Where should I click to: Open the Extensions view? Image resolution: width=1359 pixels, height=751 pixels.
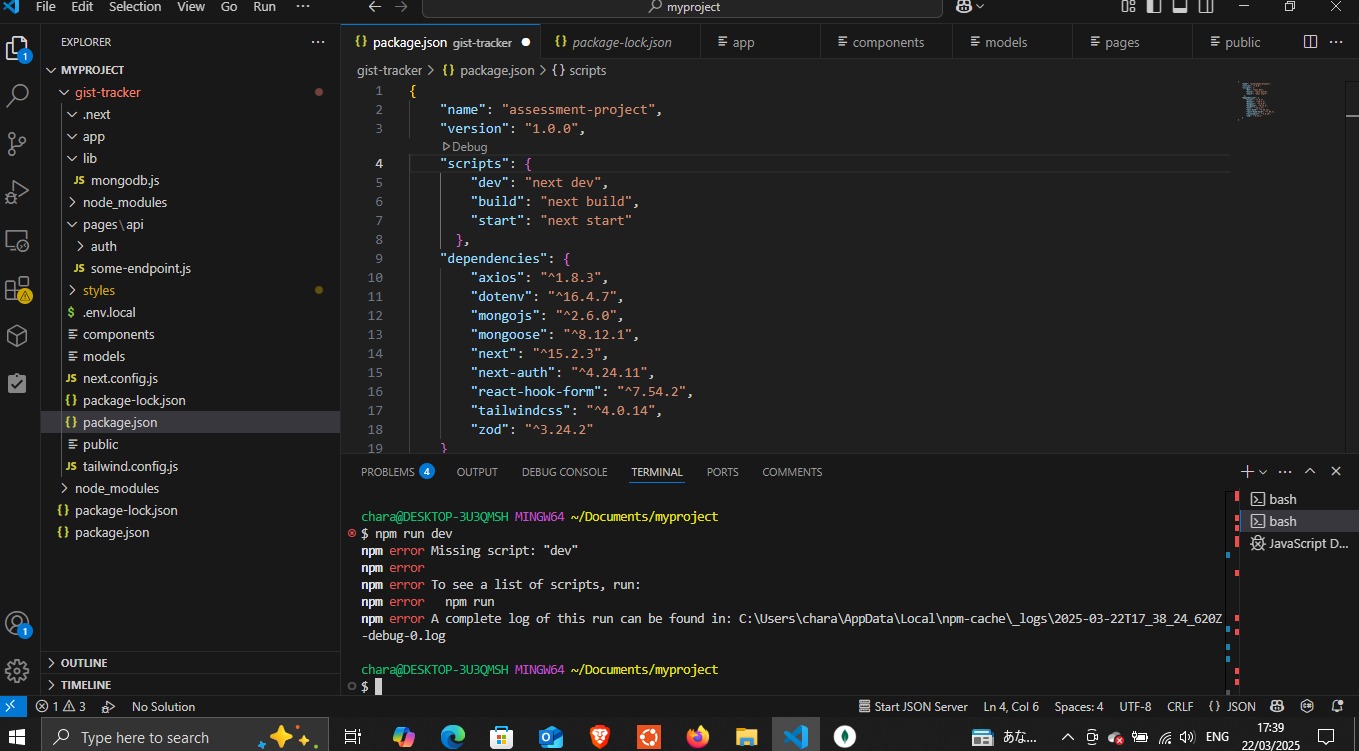click(18, 290)
